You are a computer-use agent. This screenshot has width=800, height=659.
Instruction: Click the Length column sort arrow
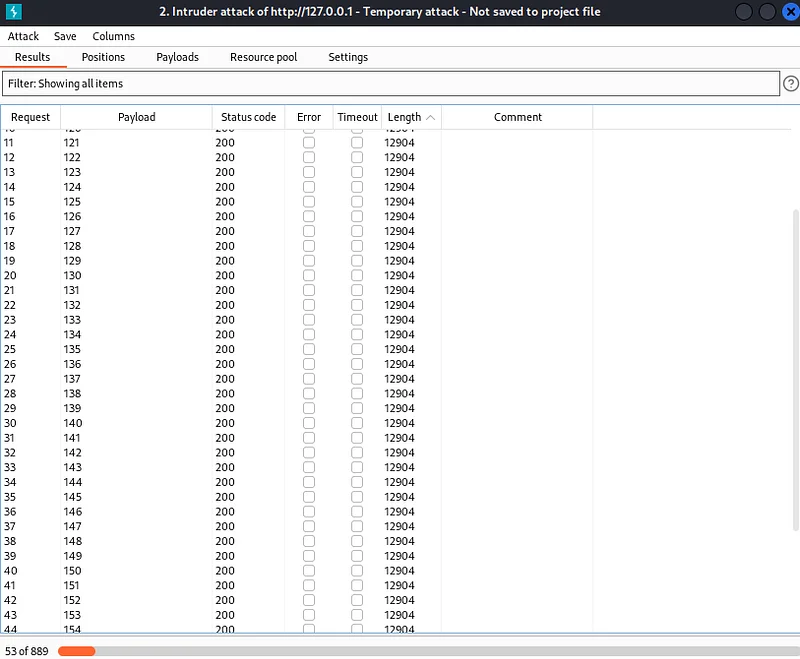tap(430, 117)
